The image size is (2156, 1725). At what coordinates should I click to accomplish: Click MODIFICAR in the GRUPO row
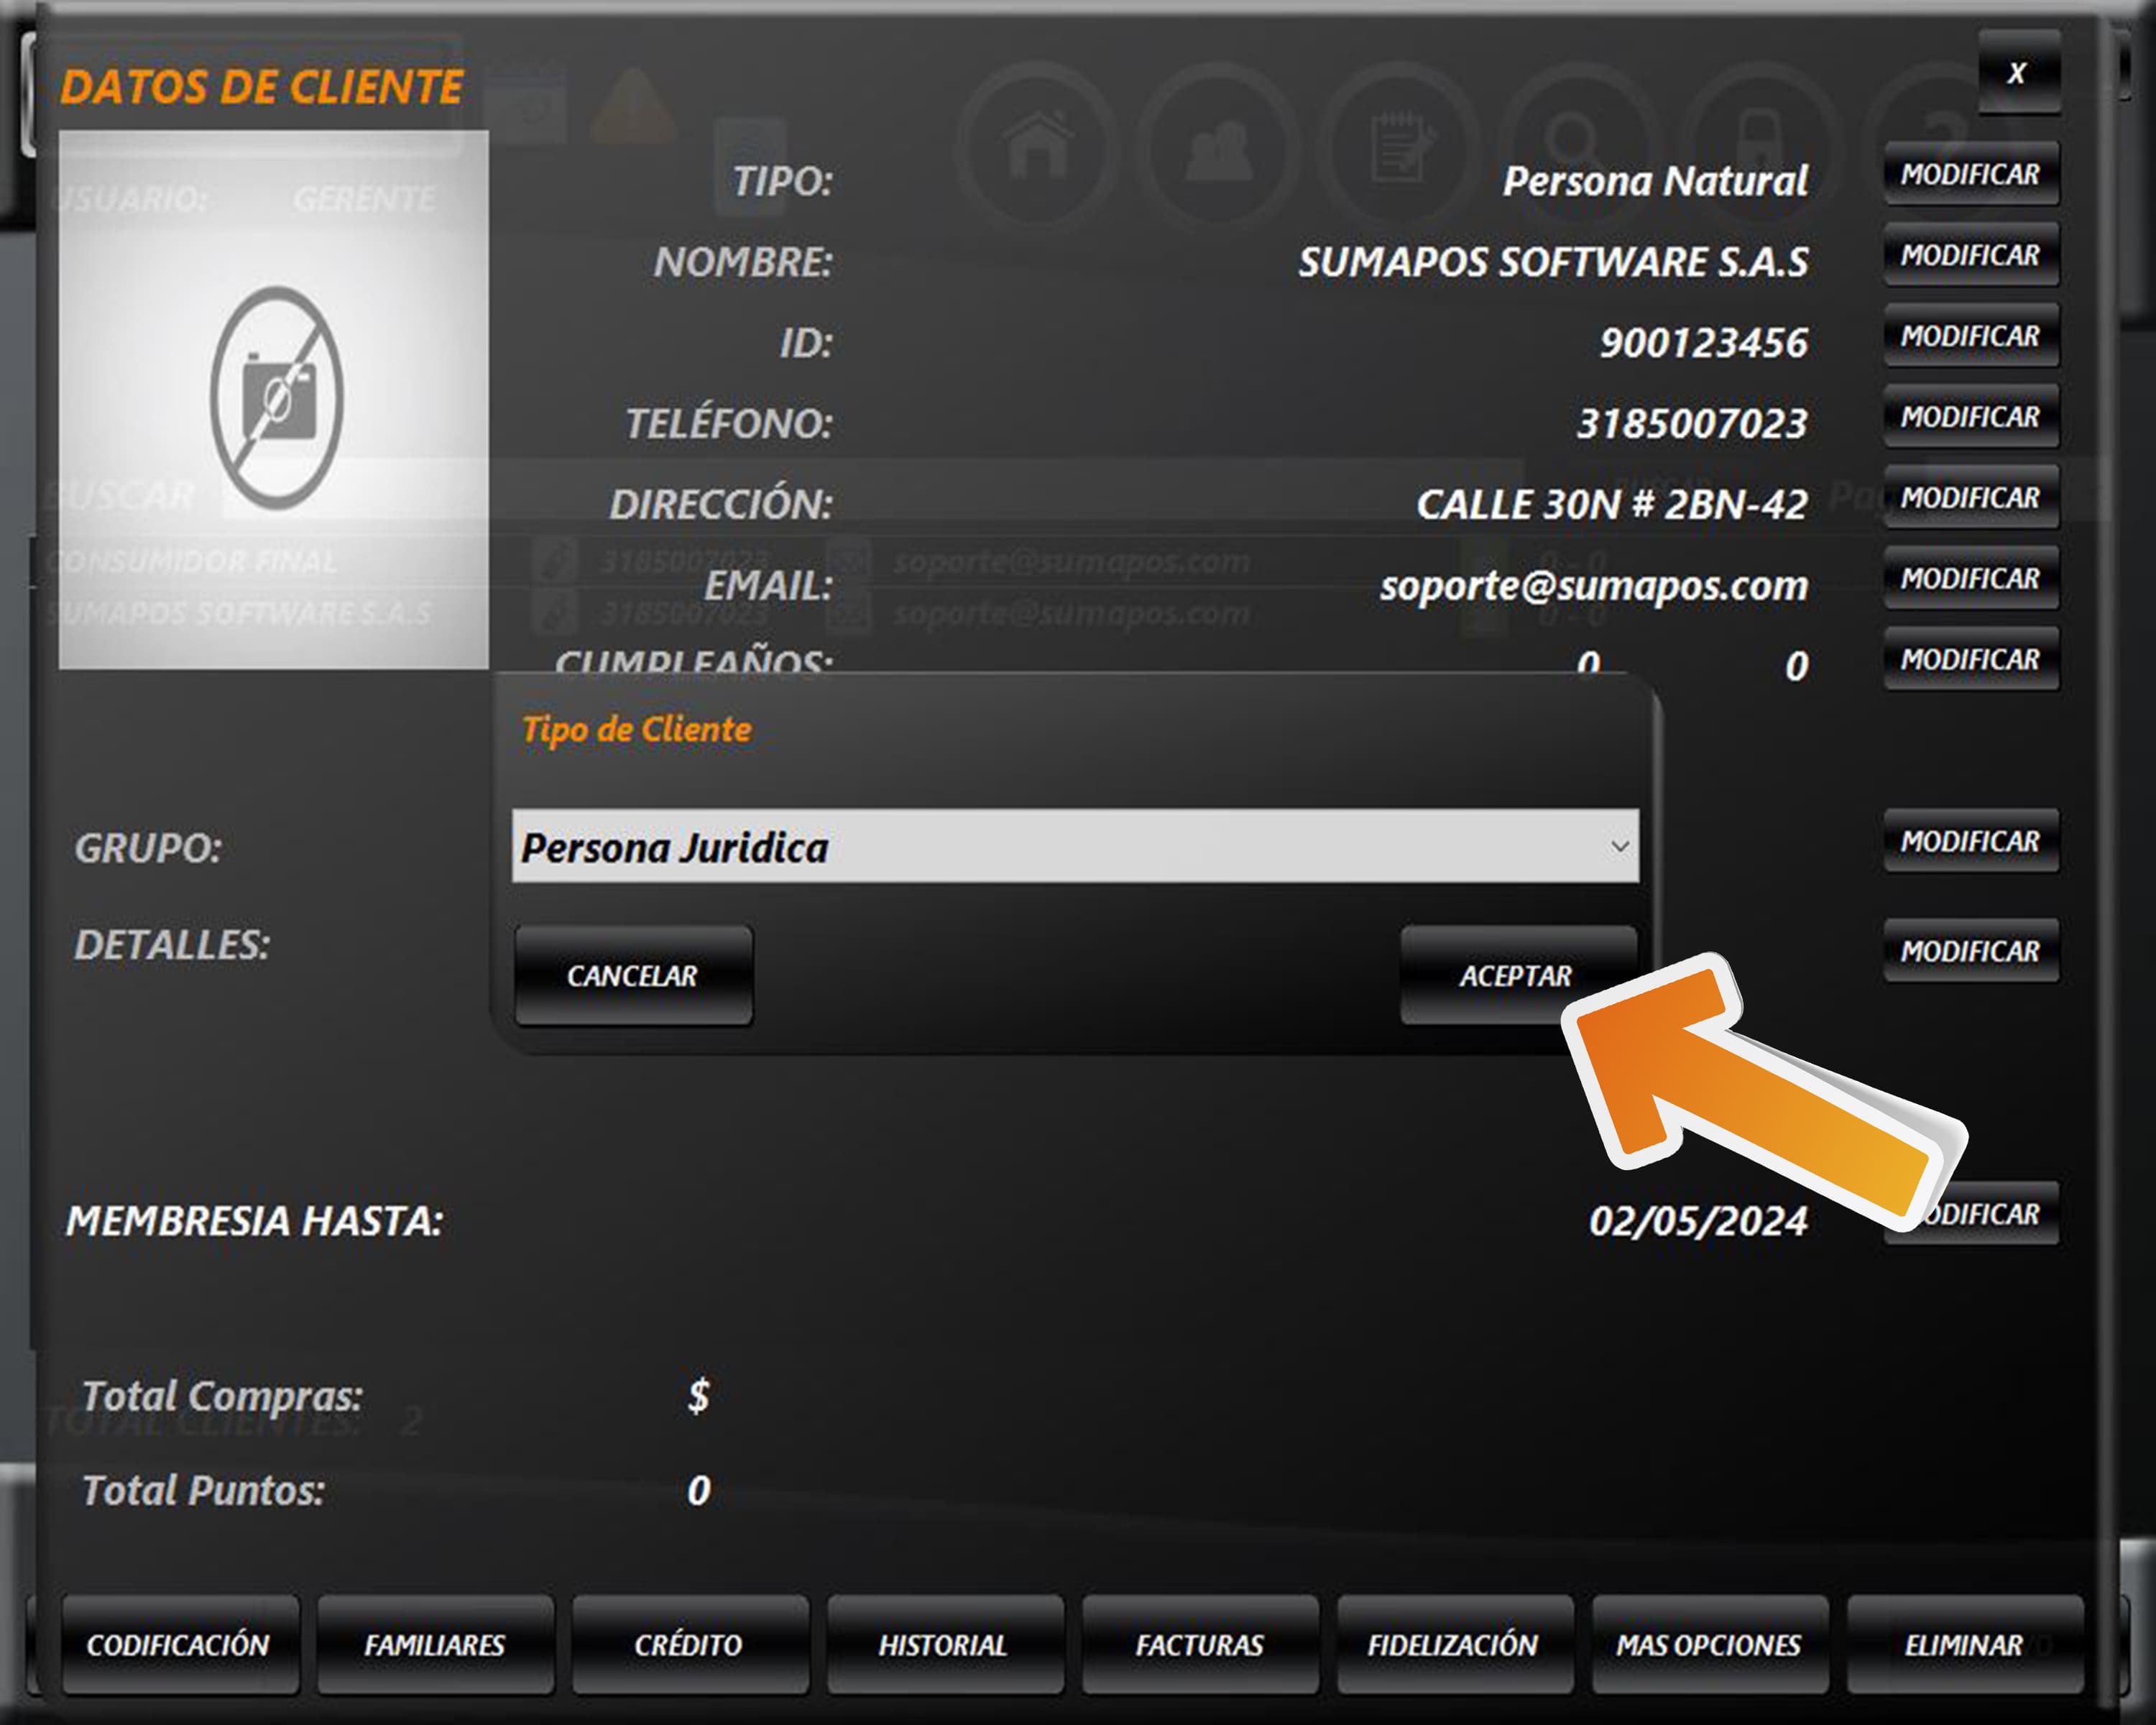(x=1970, y=842)
